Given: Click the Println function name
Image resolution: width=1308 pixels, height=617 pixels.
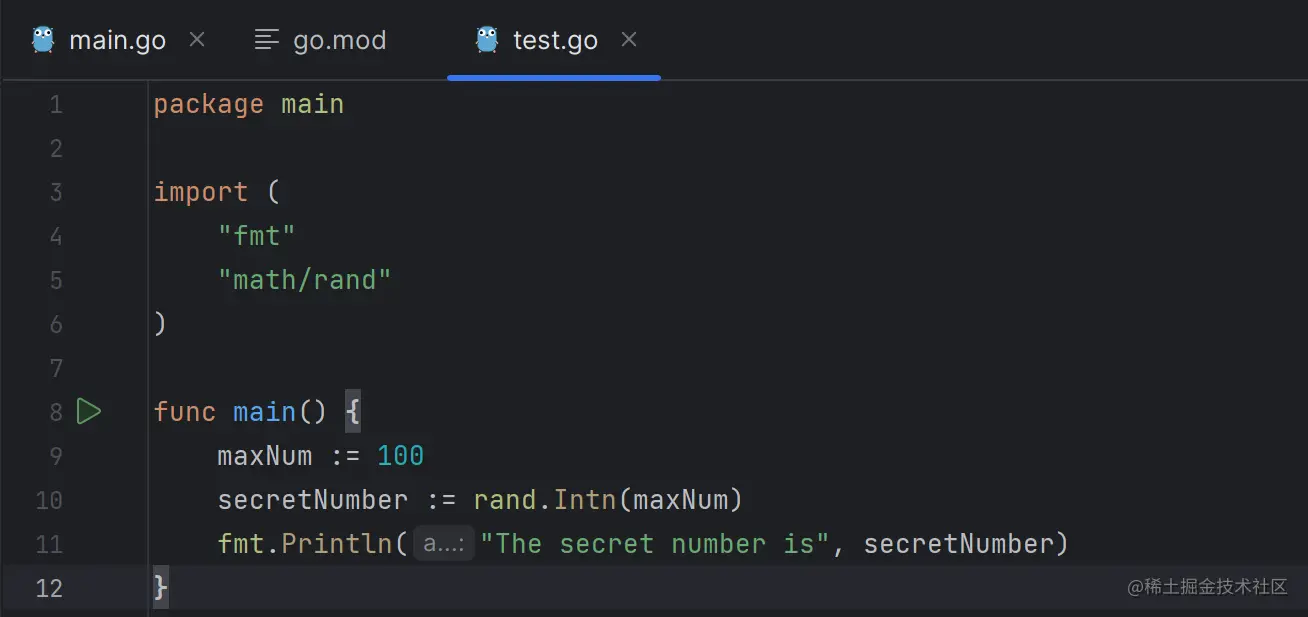Looking at the screenshot, I should point(337,544).
